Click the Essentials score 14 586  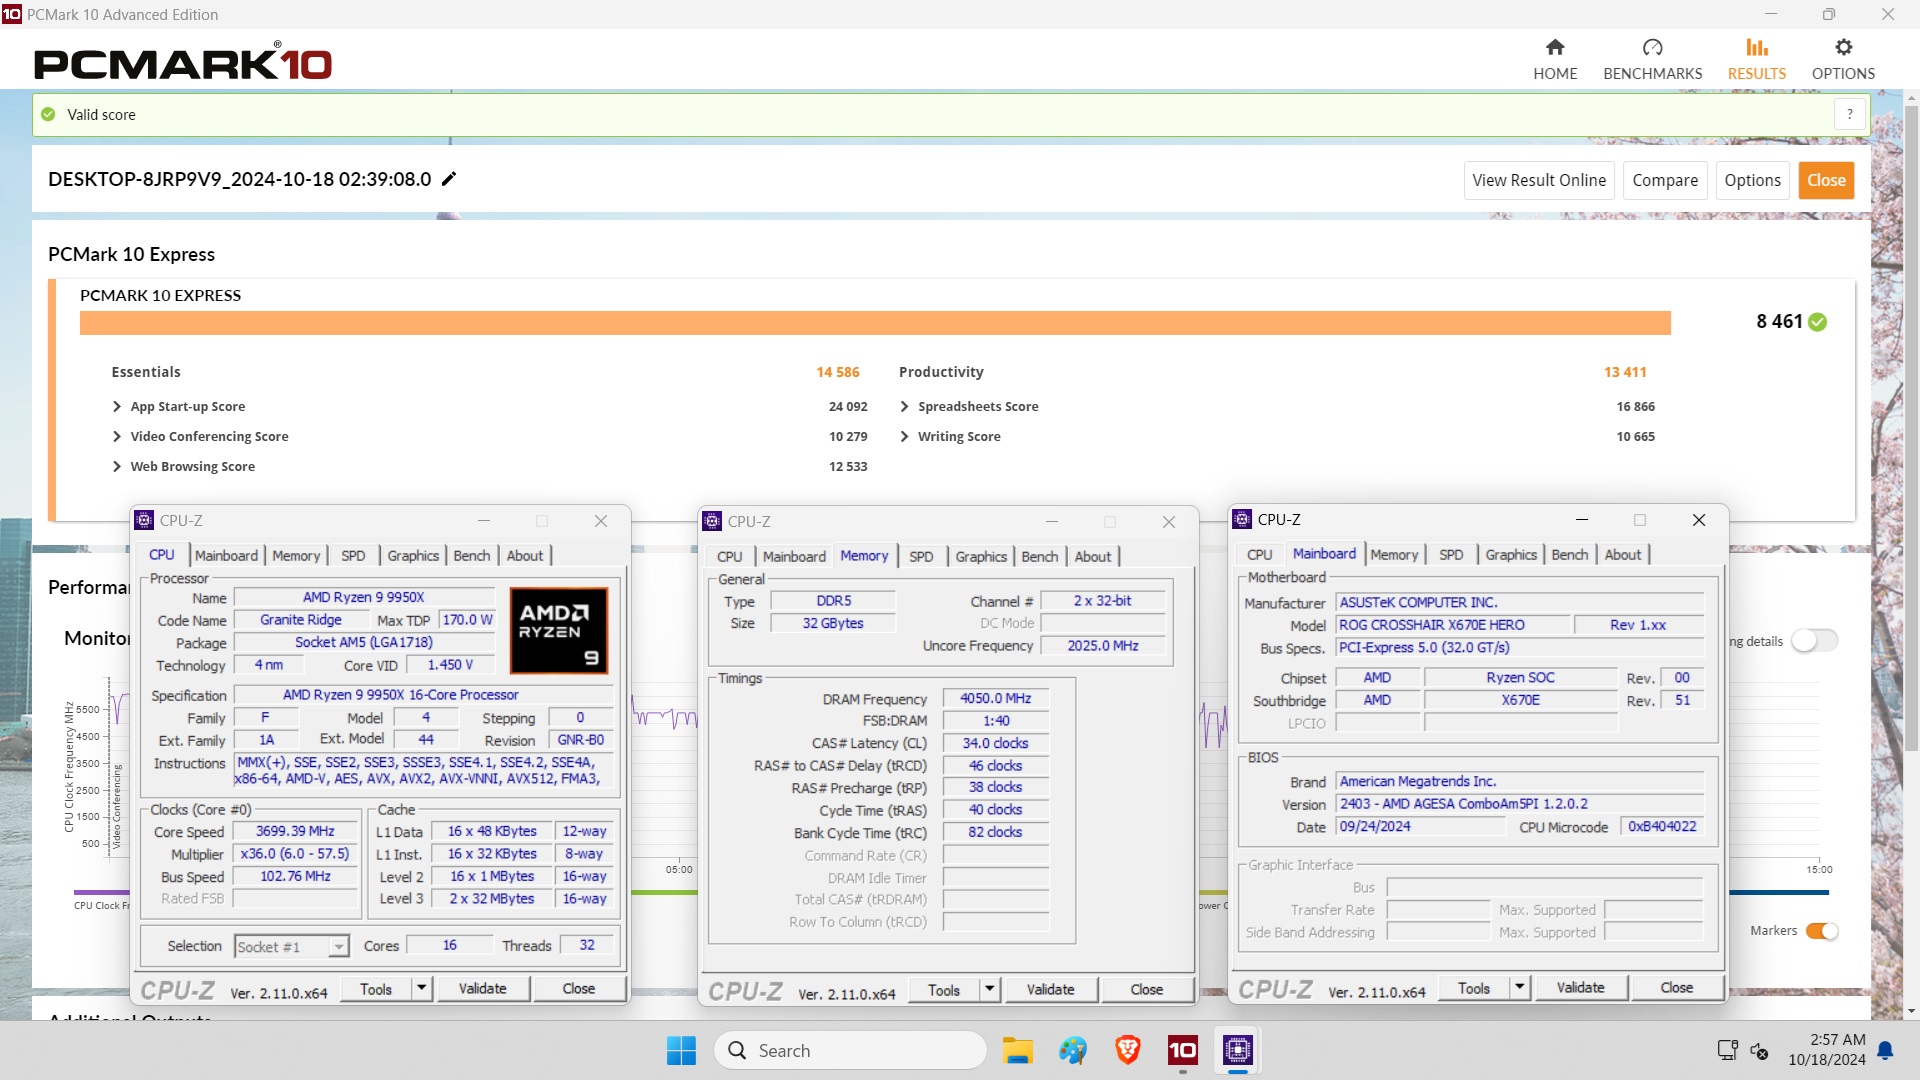837,372
